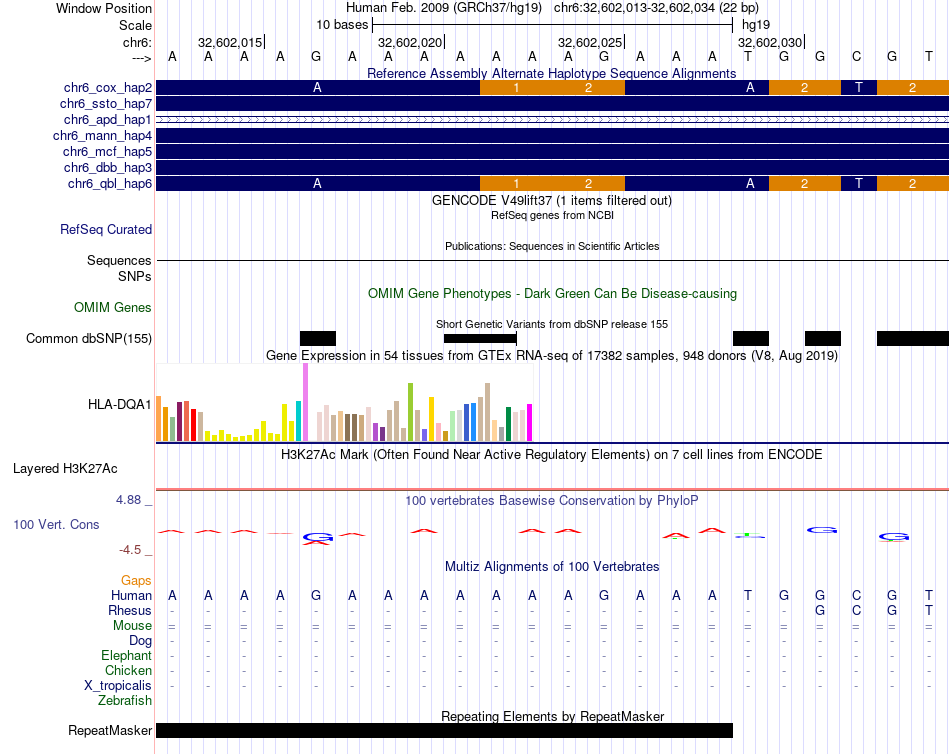Click the chr6_cox_hap2 track label

(107, 88)
